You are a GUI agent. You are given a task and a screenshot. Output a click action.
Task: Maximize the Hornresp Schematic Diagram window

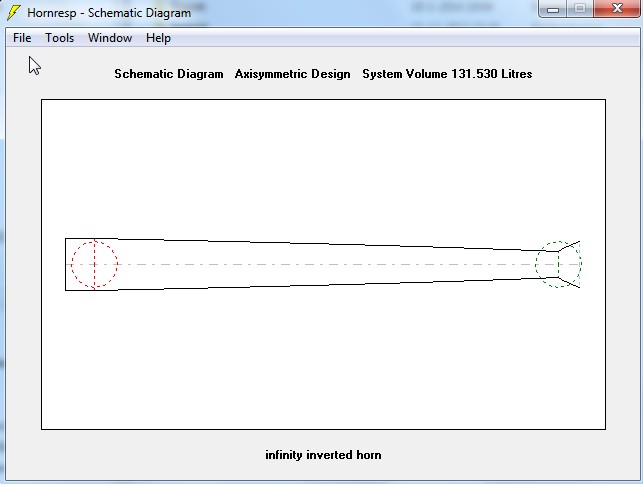(x=580, y=9)
